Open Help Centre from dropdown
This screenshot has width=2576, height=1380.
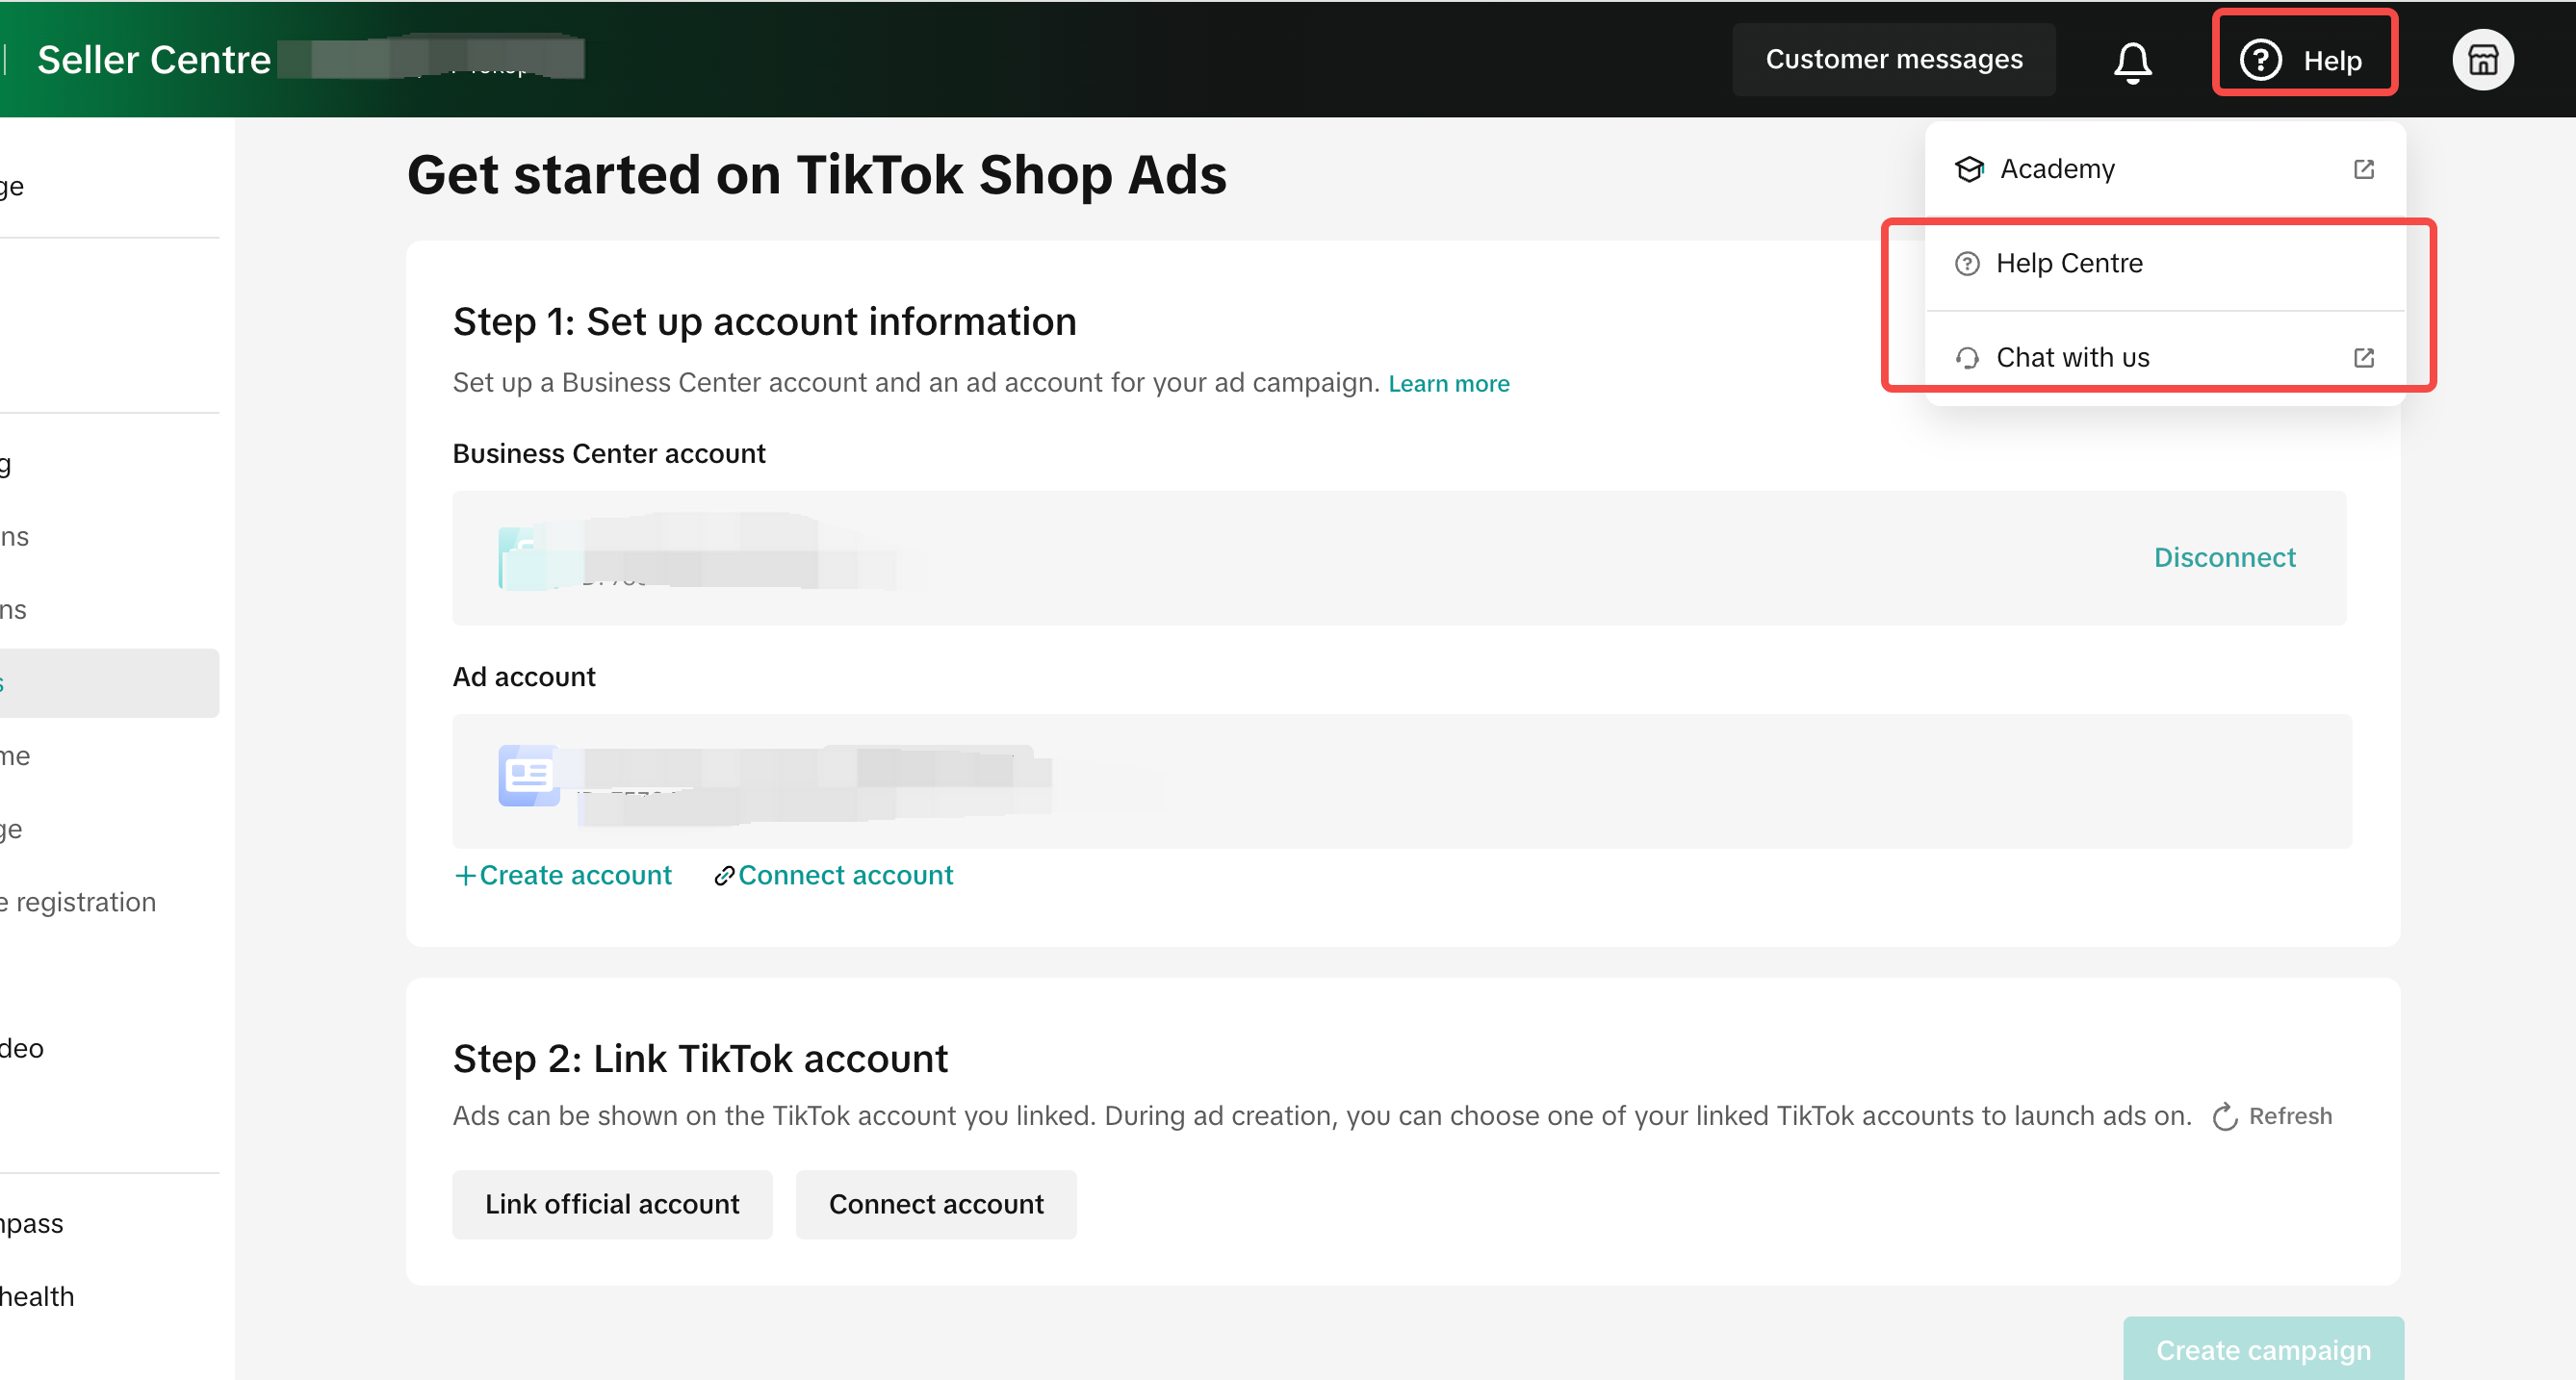tap(2068, 264)
